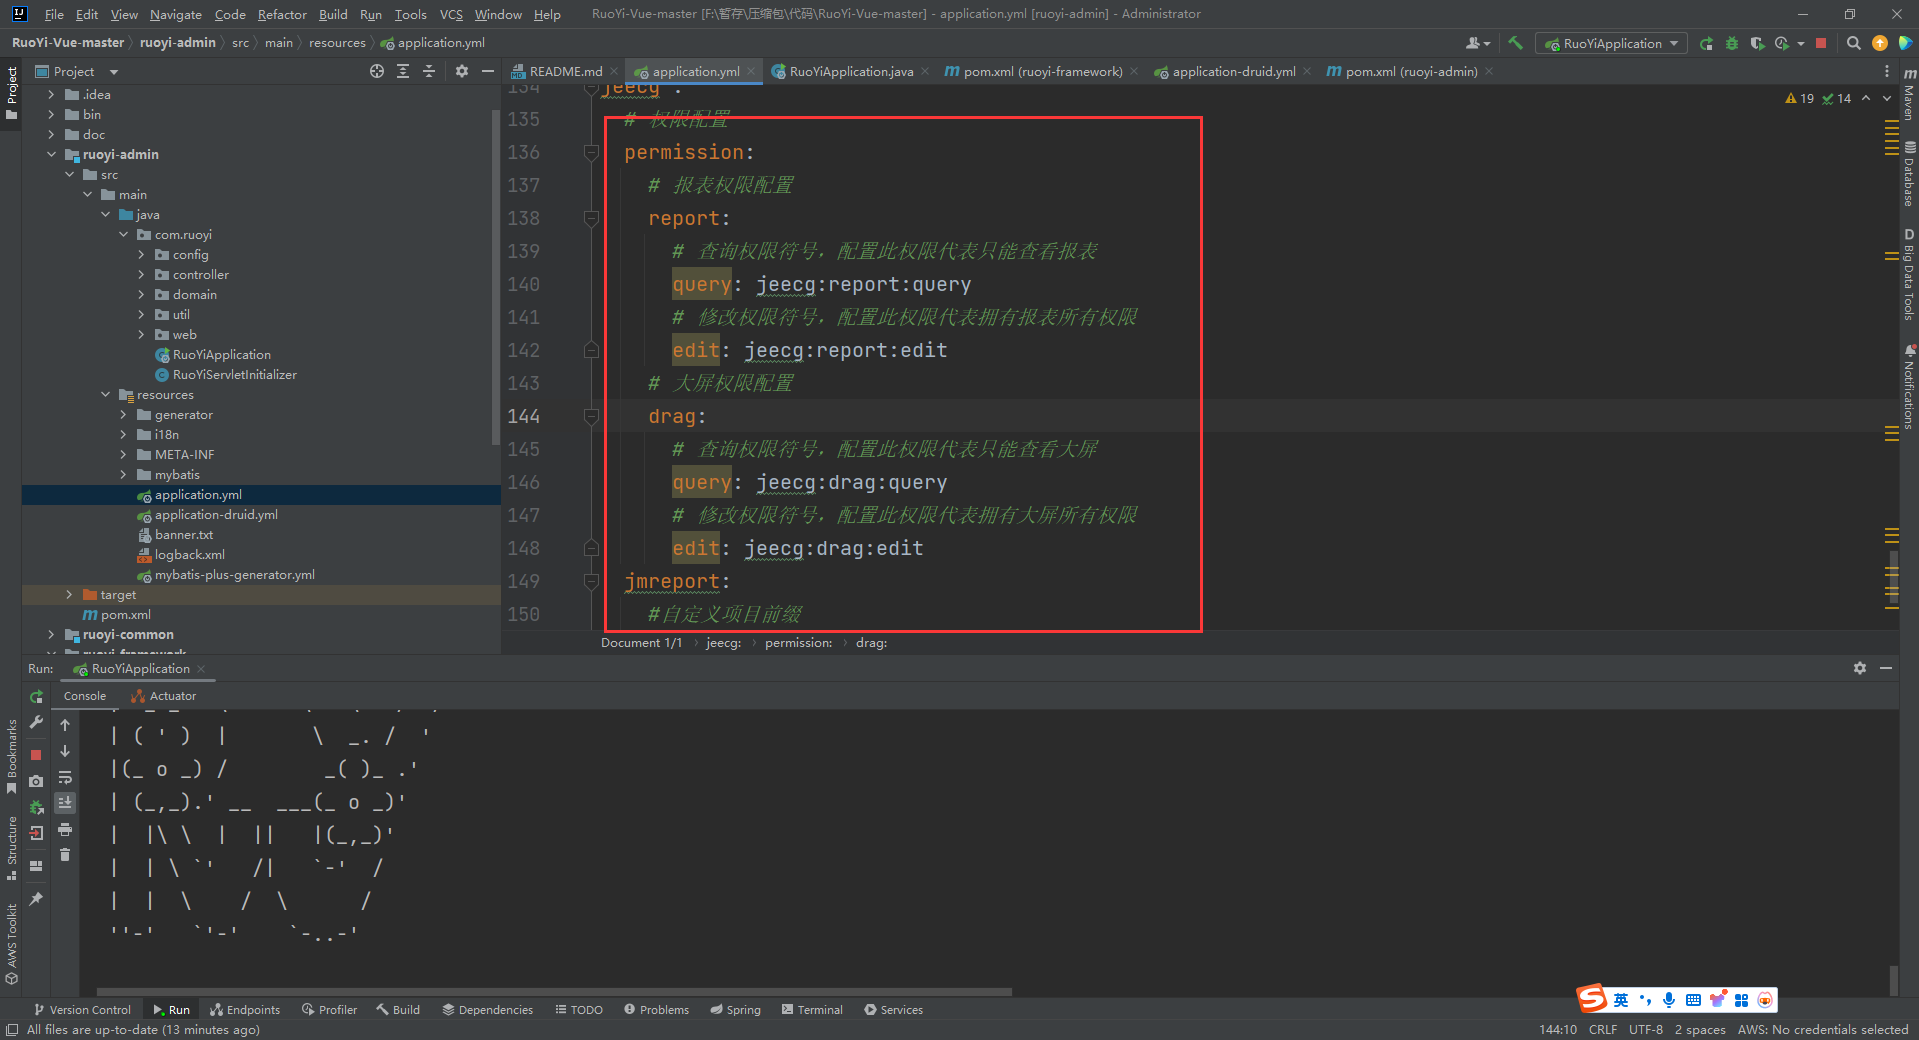
Task: Click line separator CRLF in status bar
Action: pos(1602,1029)
